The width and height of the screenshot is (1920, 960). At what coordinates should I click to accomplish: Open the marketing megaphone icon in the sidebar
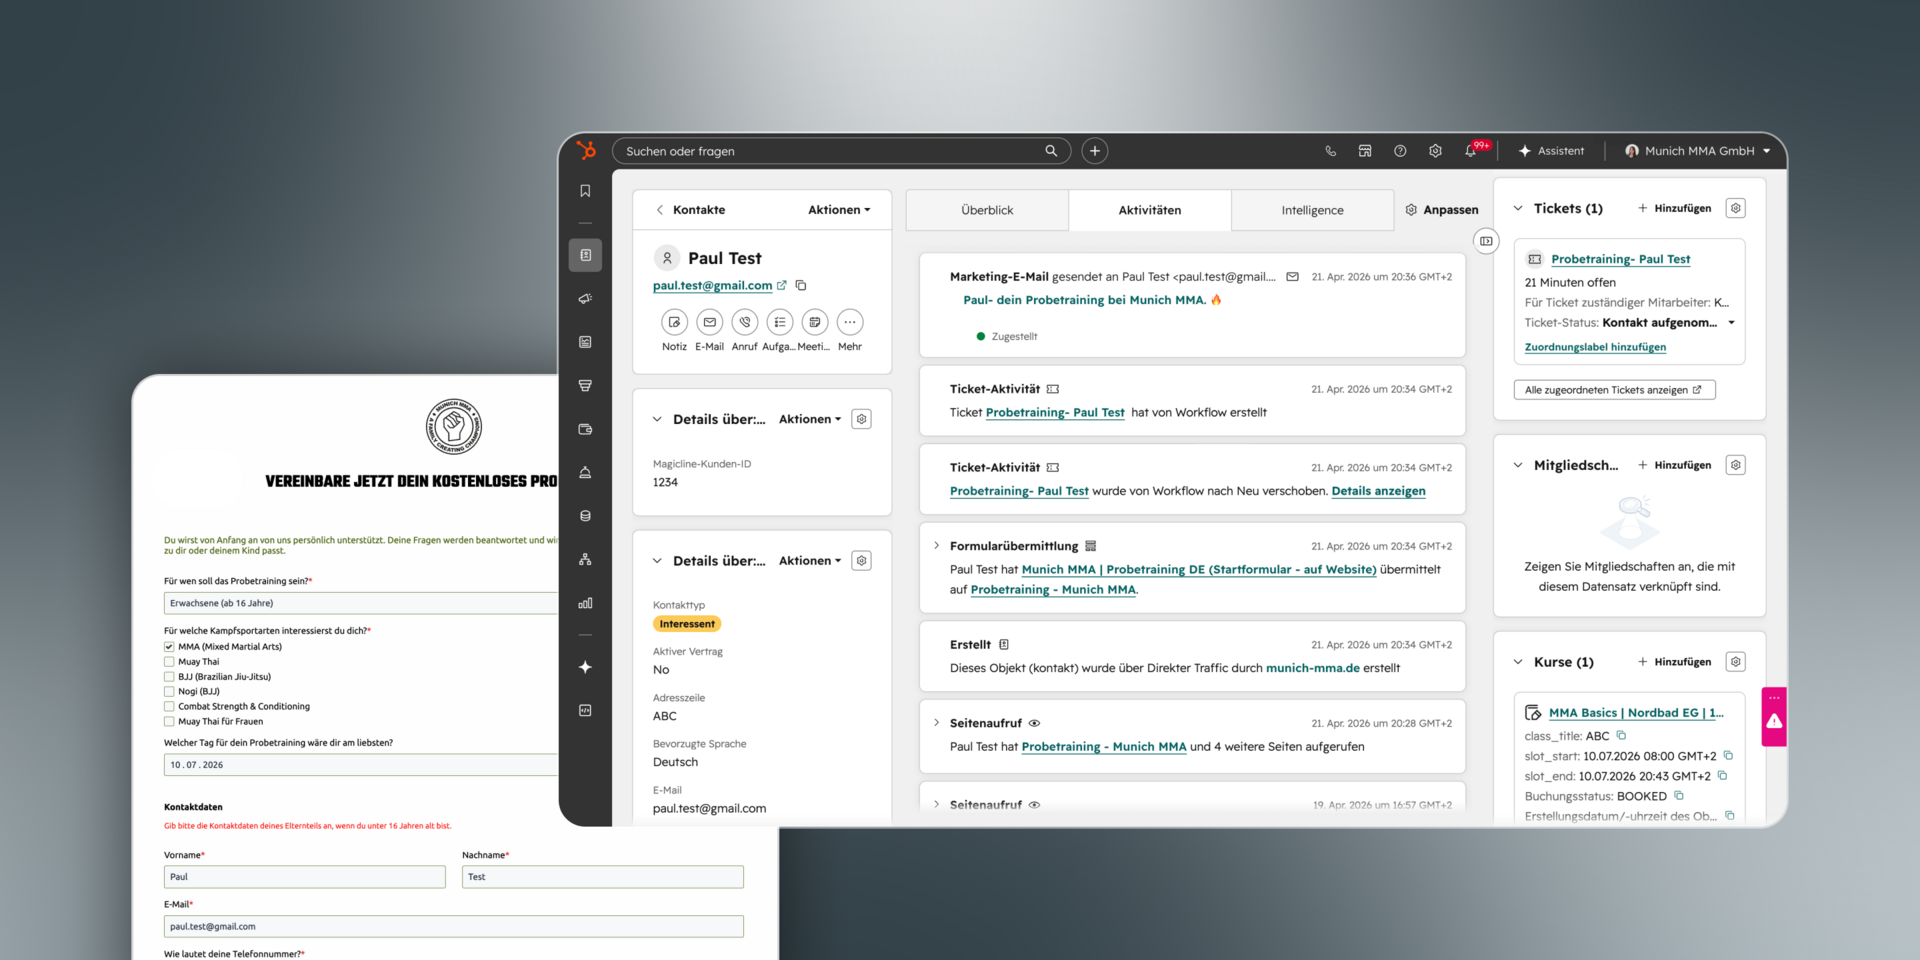tap(585, 299)
